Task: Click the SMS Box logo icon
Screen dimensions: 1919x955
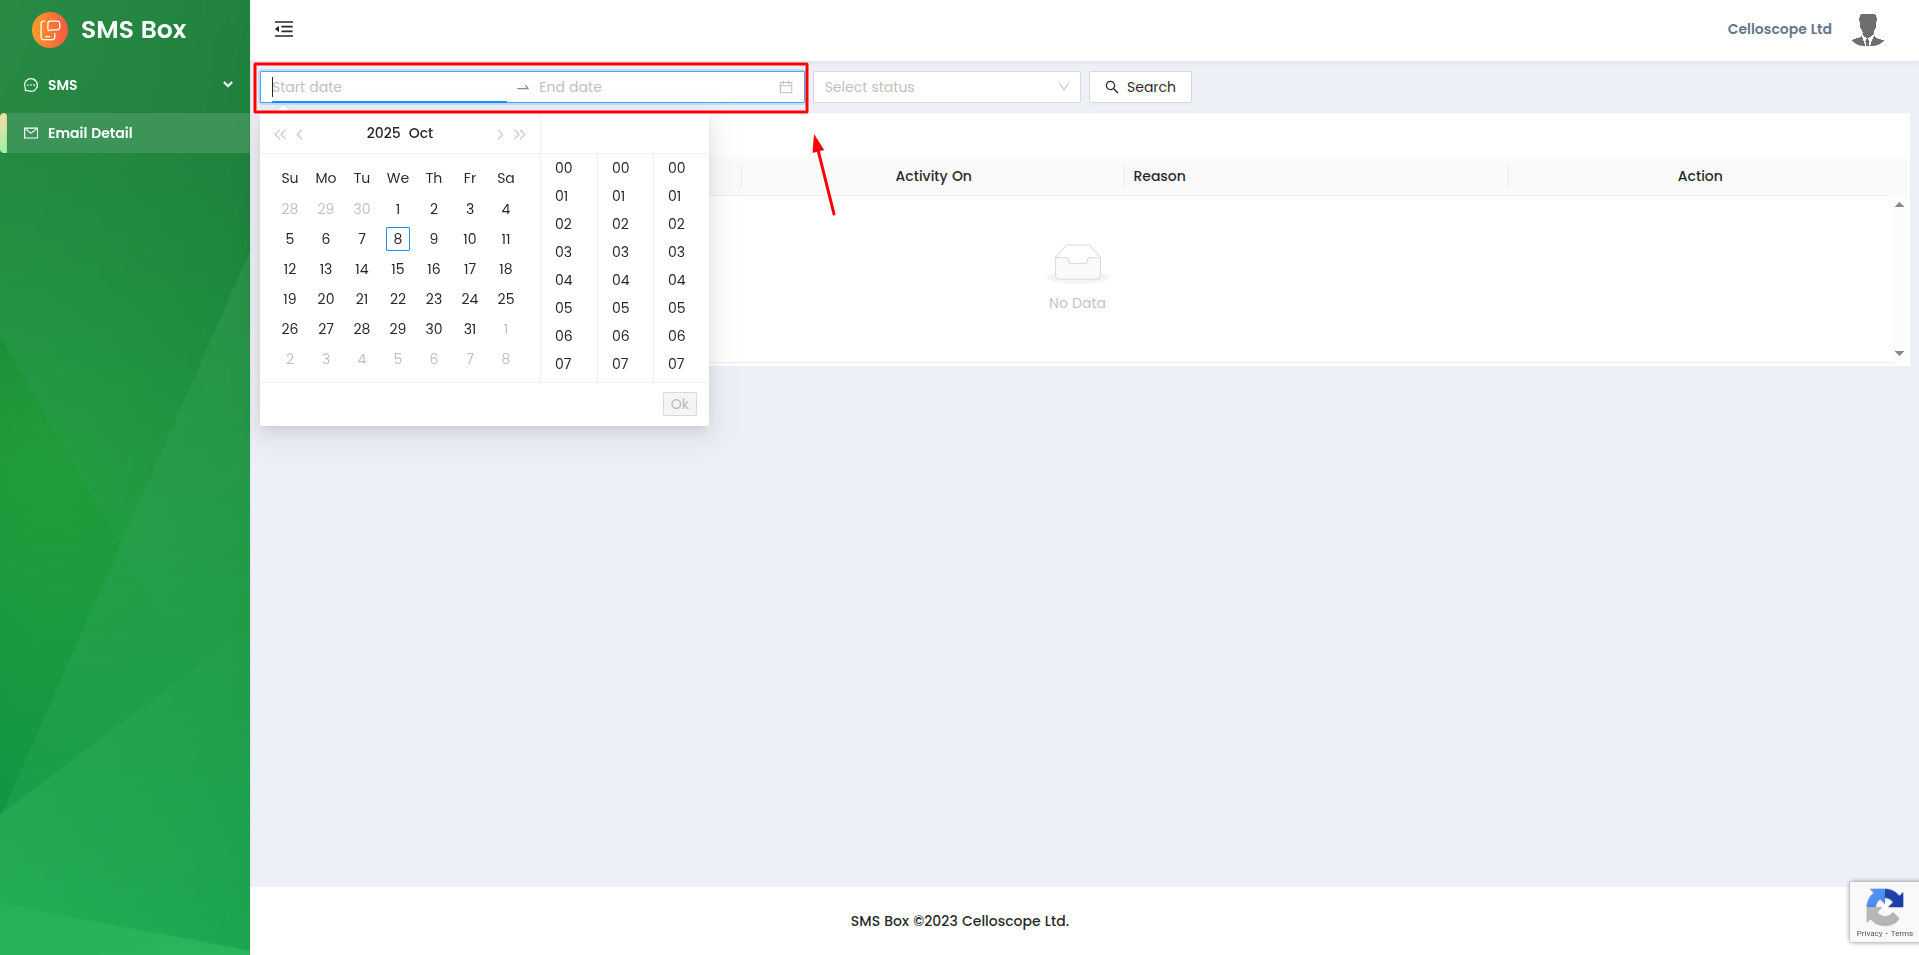Action: pyautogui.click(x=49, y=30)
